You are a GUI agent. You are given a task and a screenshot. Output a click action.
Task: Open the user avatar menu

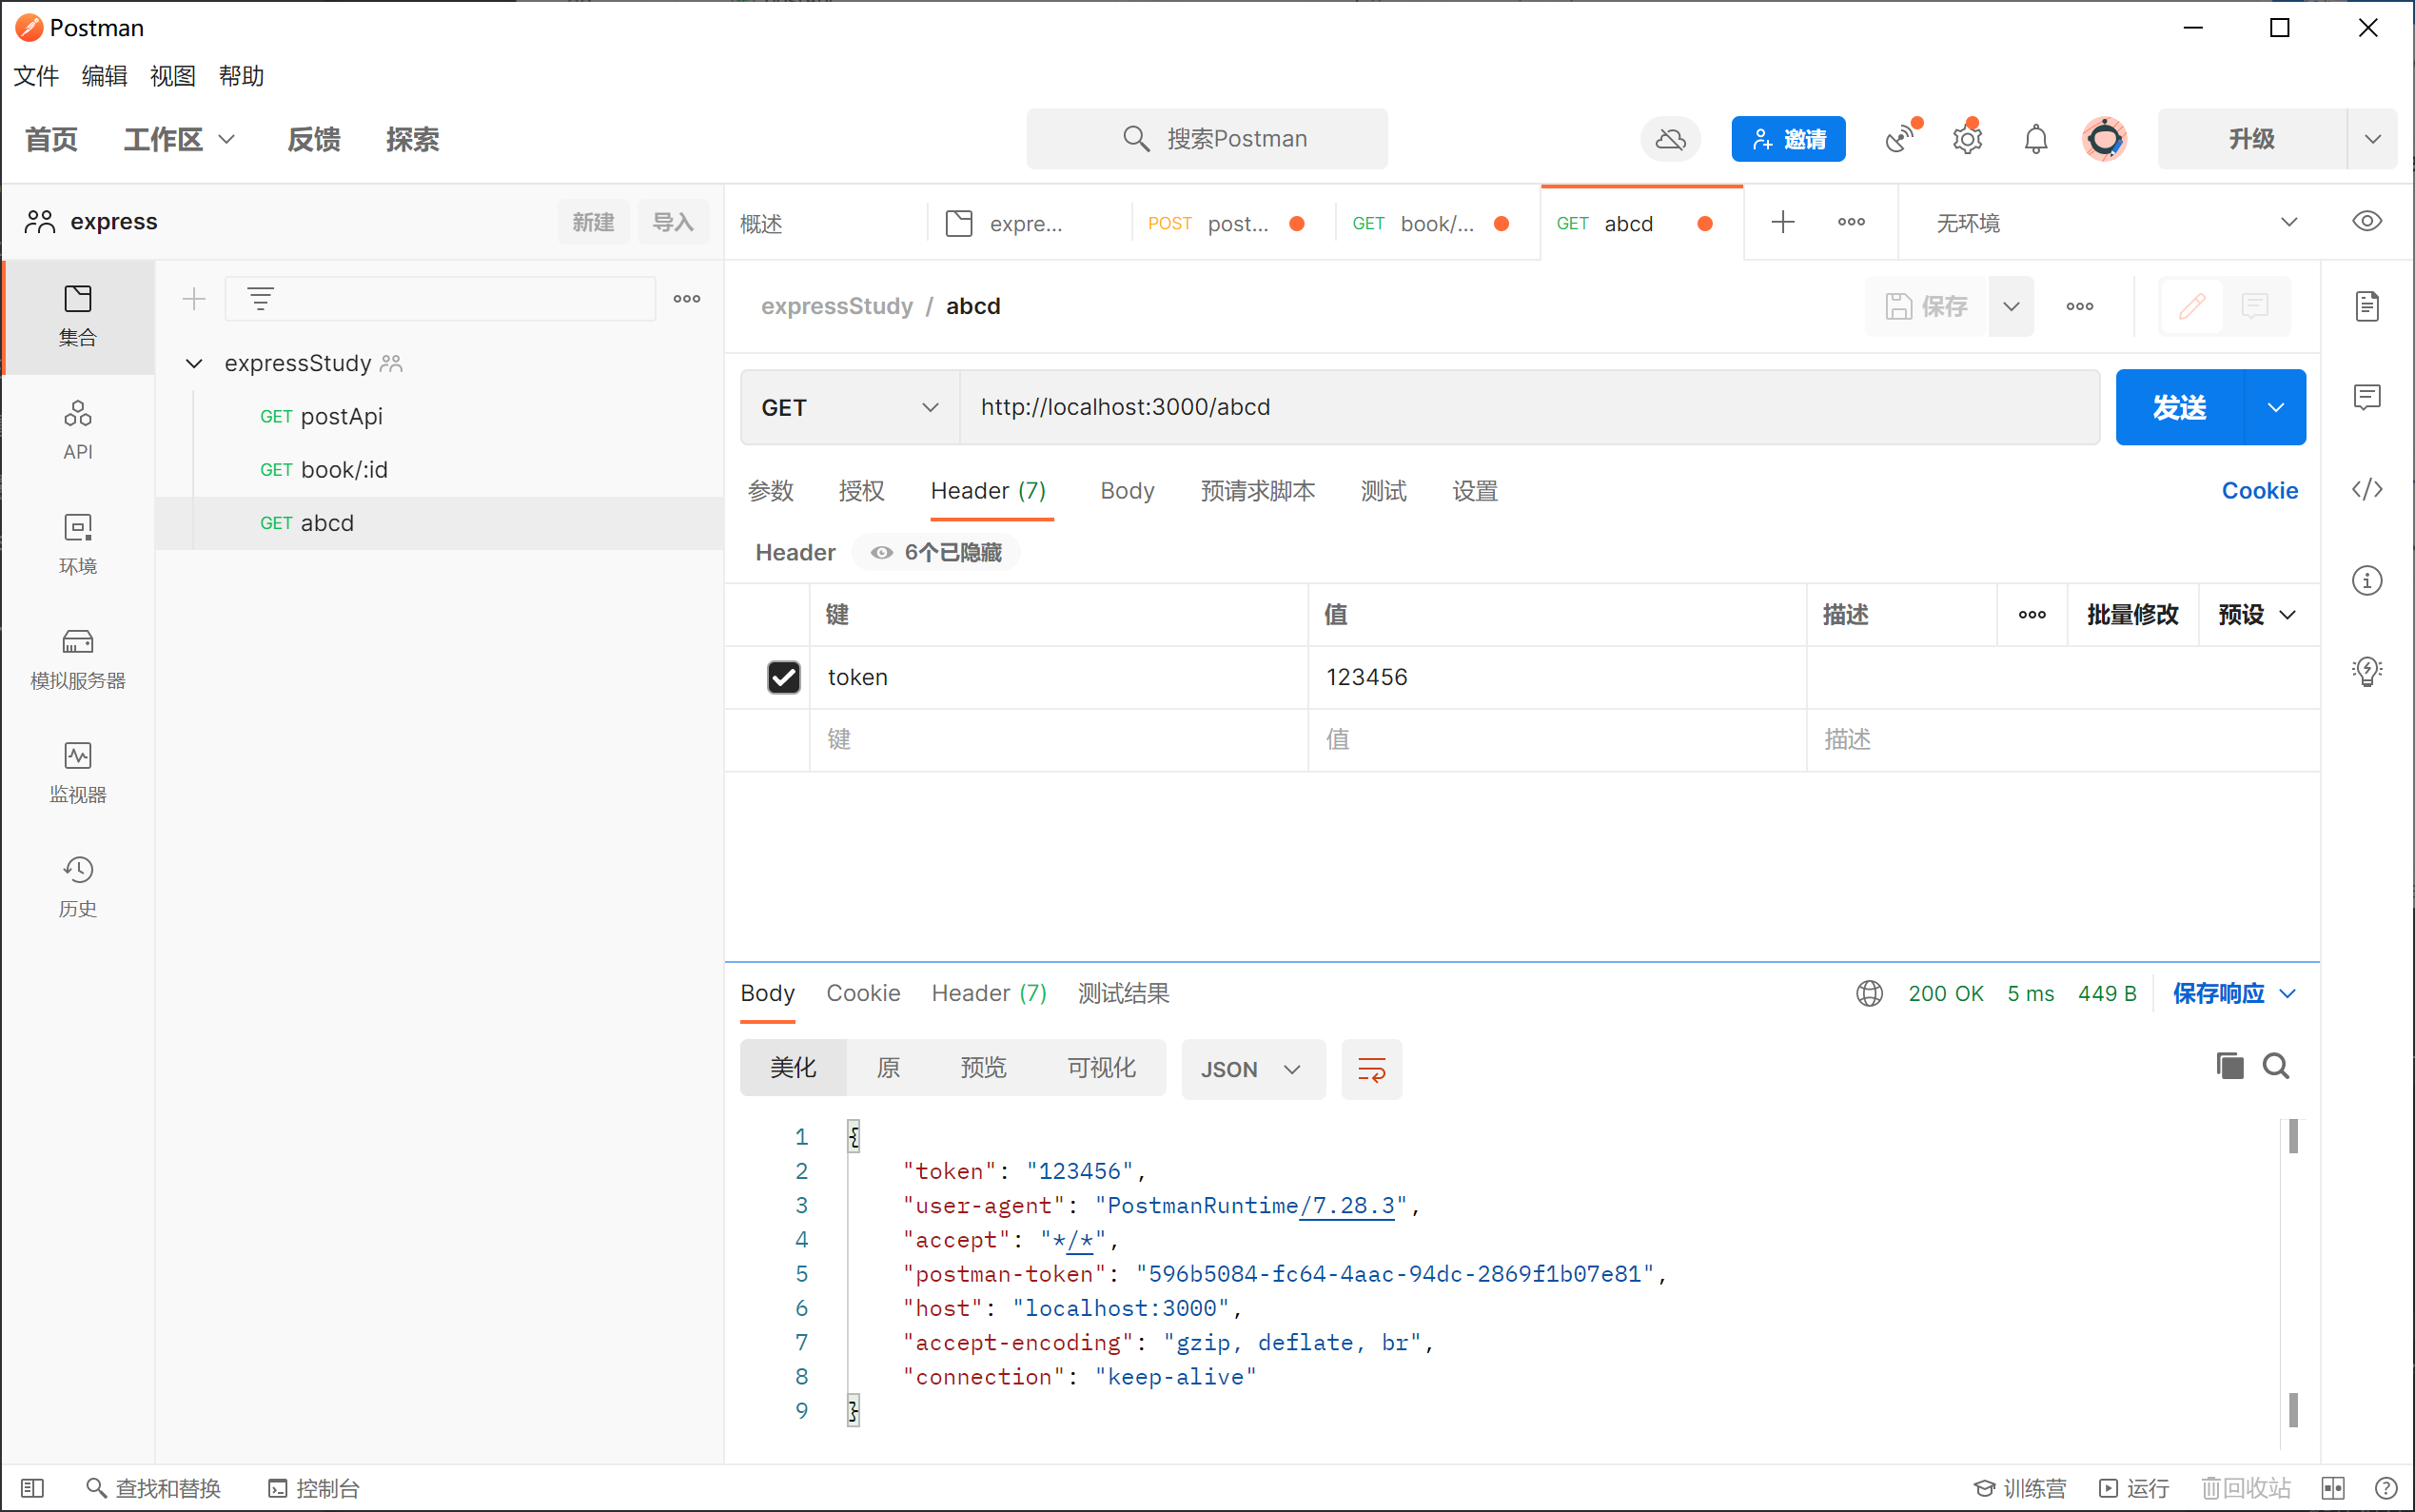2104,139
